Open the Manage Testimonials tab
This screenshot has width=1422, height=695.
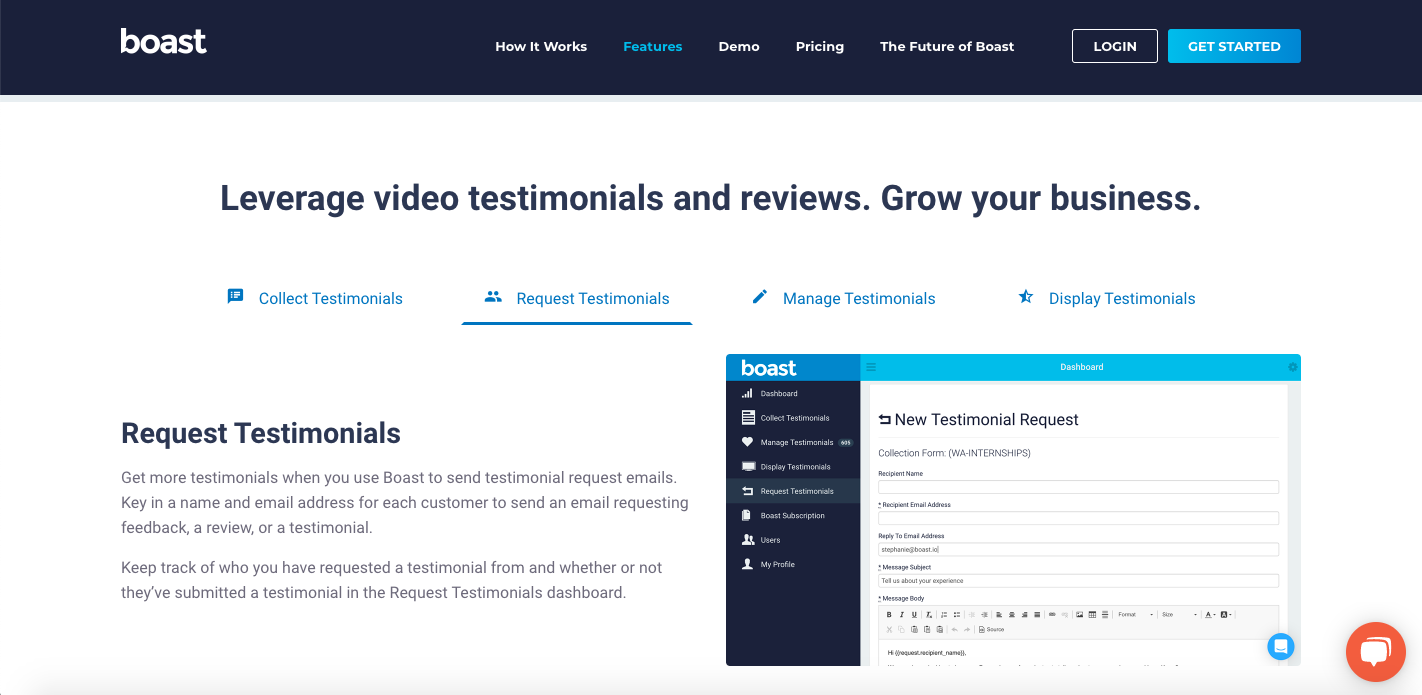pyautogui.click(x=844, y=298)
